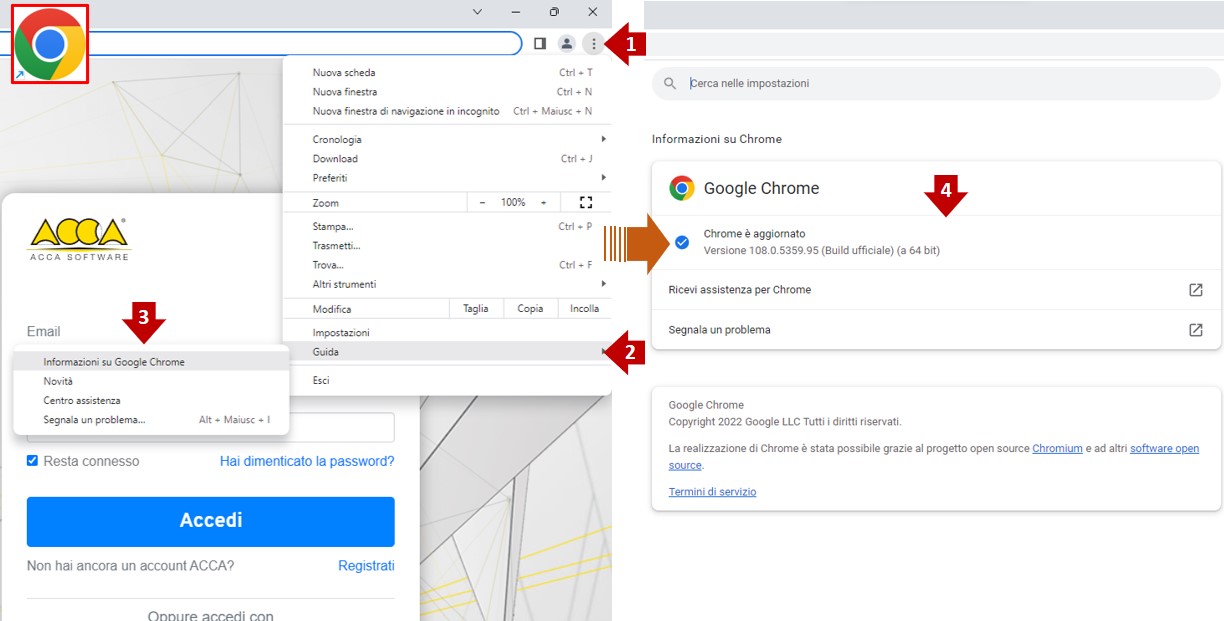Select Centro assistenza in the Guida submenu

[82, 400]
